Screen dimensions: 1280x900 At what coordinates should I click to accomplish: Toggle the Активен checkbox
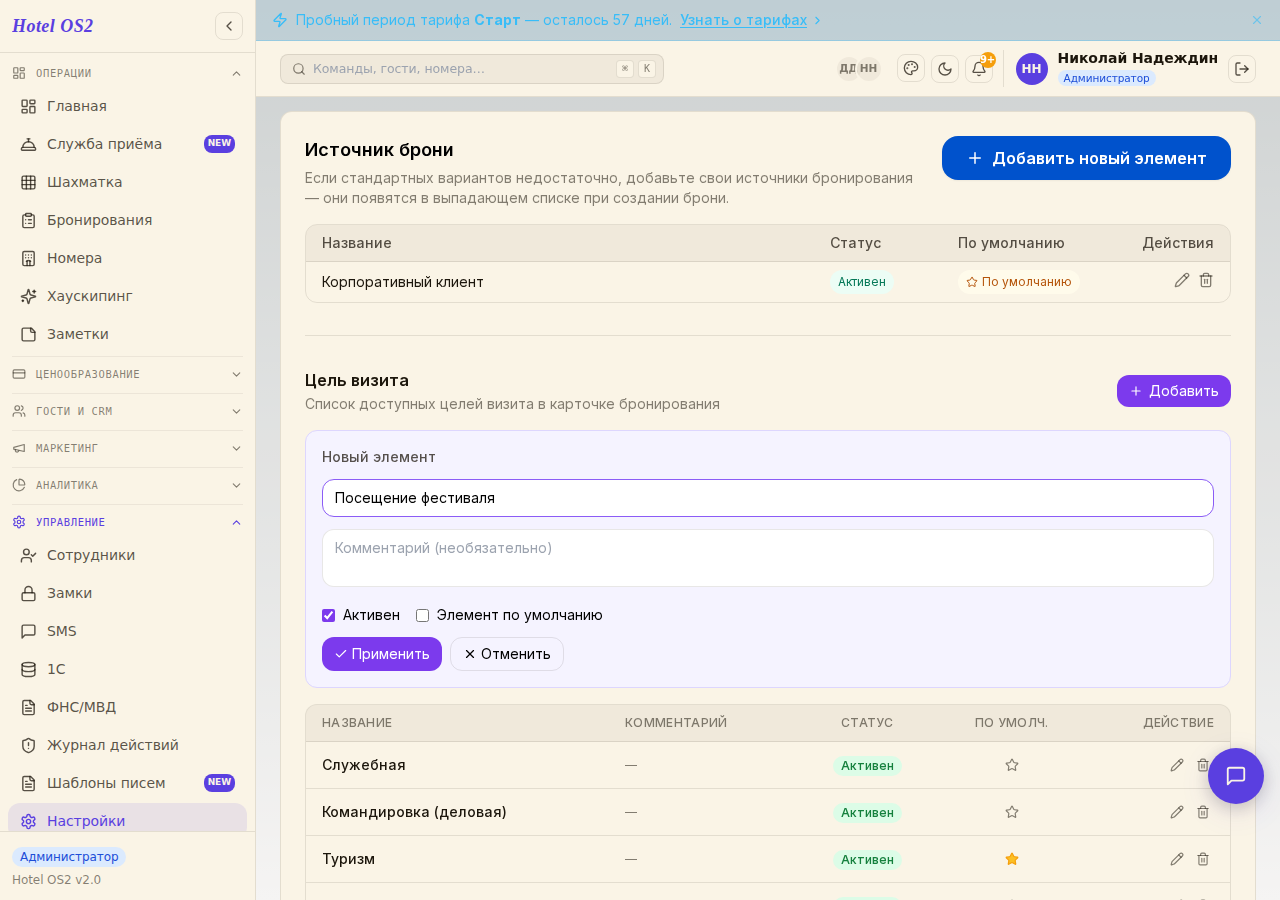(x=328, y=615)
